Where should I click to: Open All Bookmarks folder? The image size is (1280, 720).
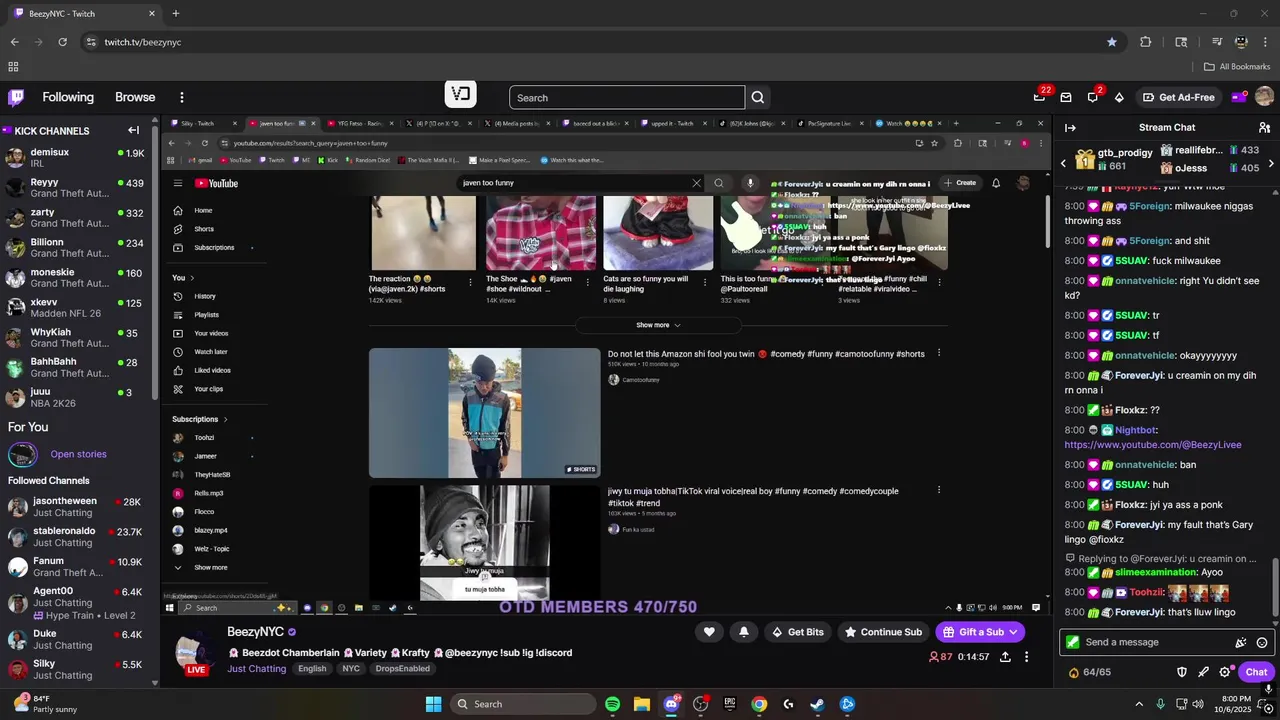pyautogui.click(x=1237, y=67)
